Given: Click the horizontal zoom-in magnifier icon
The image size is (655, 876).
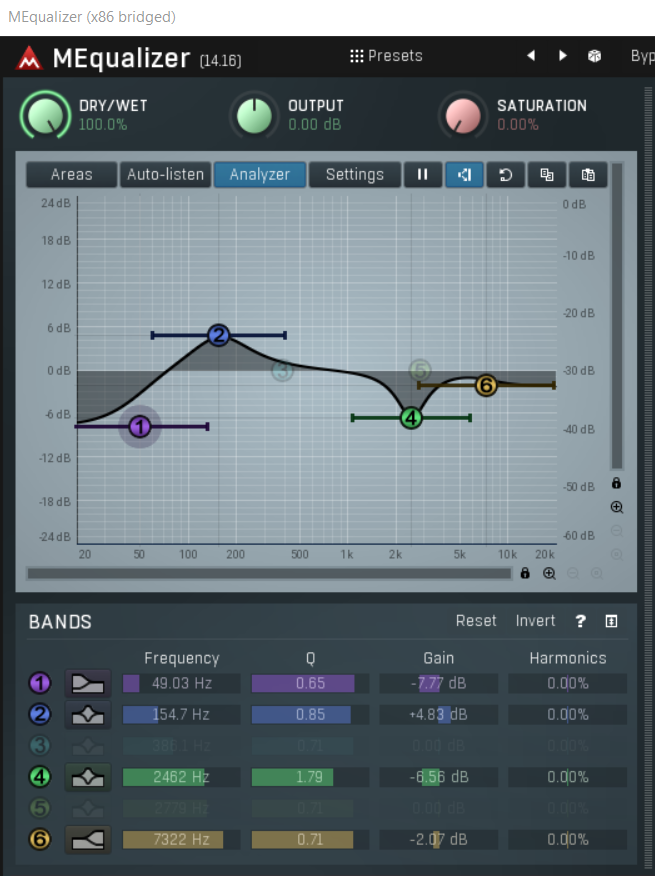Looking at the screenshot, I should (x=549, y=573).
